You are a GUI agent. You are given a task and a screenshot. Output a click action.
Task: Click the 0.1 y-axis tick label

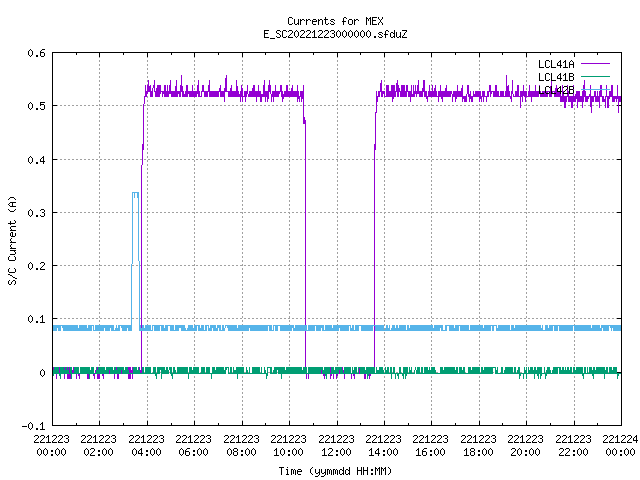(x=36, y=319)
